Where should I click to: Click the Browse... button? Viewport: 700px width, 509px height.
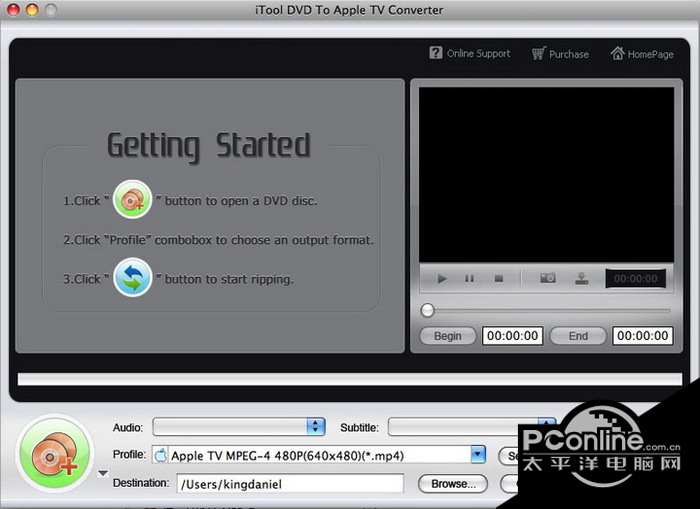coord(453,484)
